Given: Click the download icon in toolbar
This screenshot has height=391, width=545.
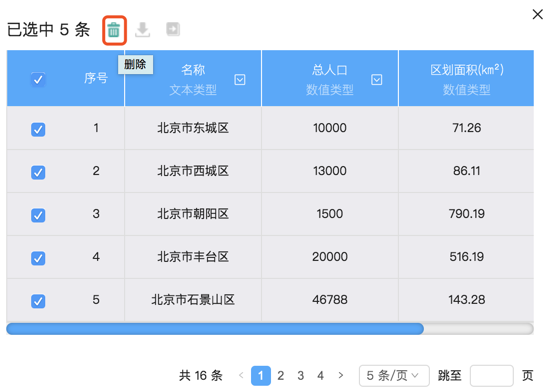Looking at the screenshot, I should pos(143,30).
